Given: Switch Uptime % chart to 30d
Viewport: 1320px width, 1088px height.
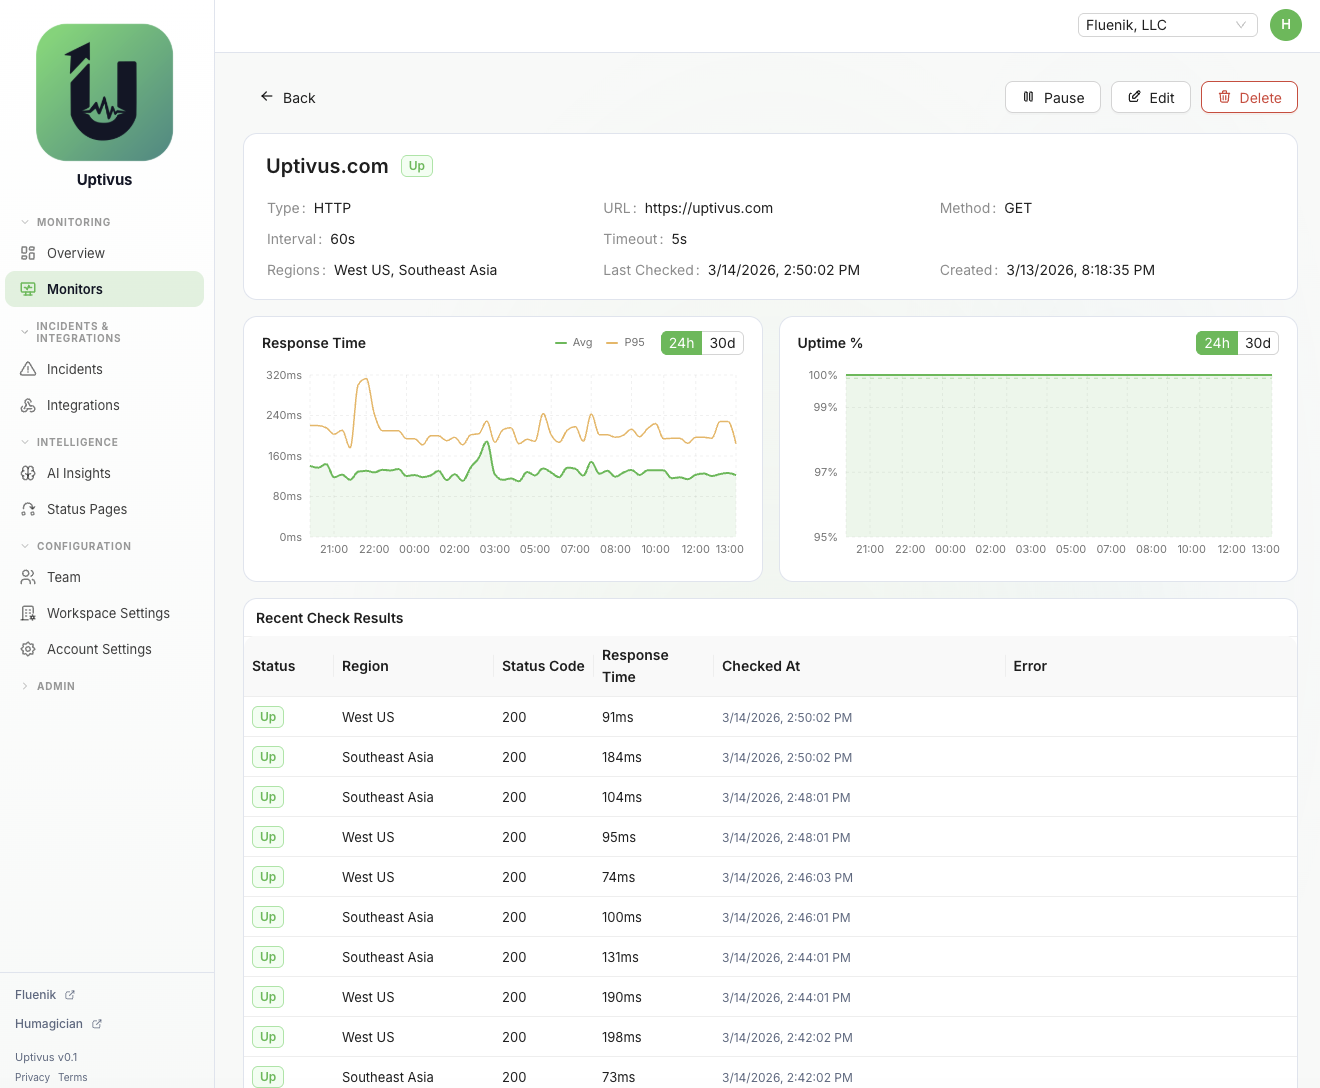Looking at the screenshot, I should [x=1257, y=343].
